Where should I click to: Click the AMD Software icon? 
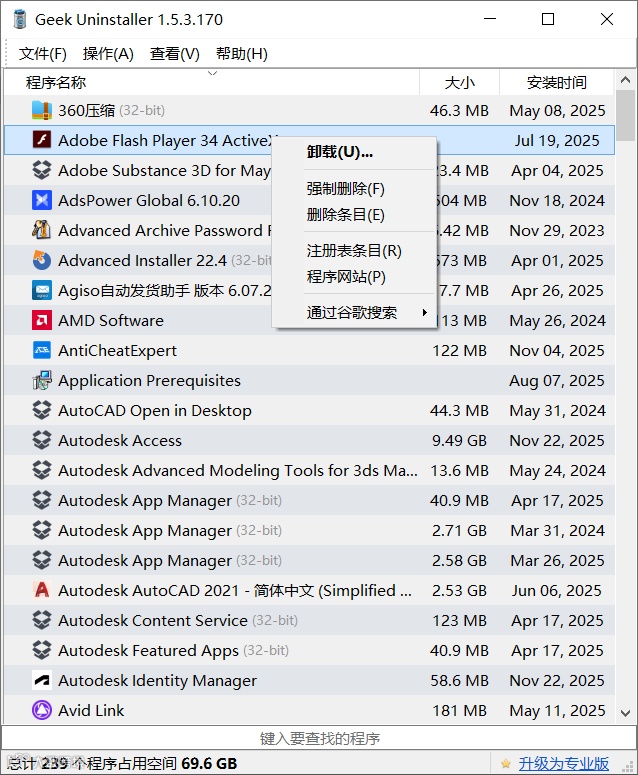(x=42, y=320)
